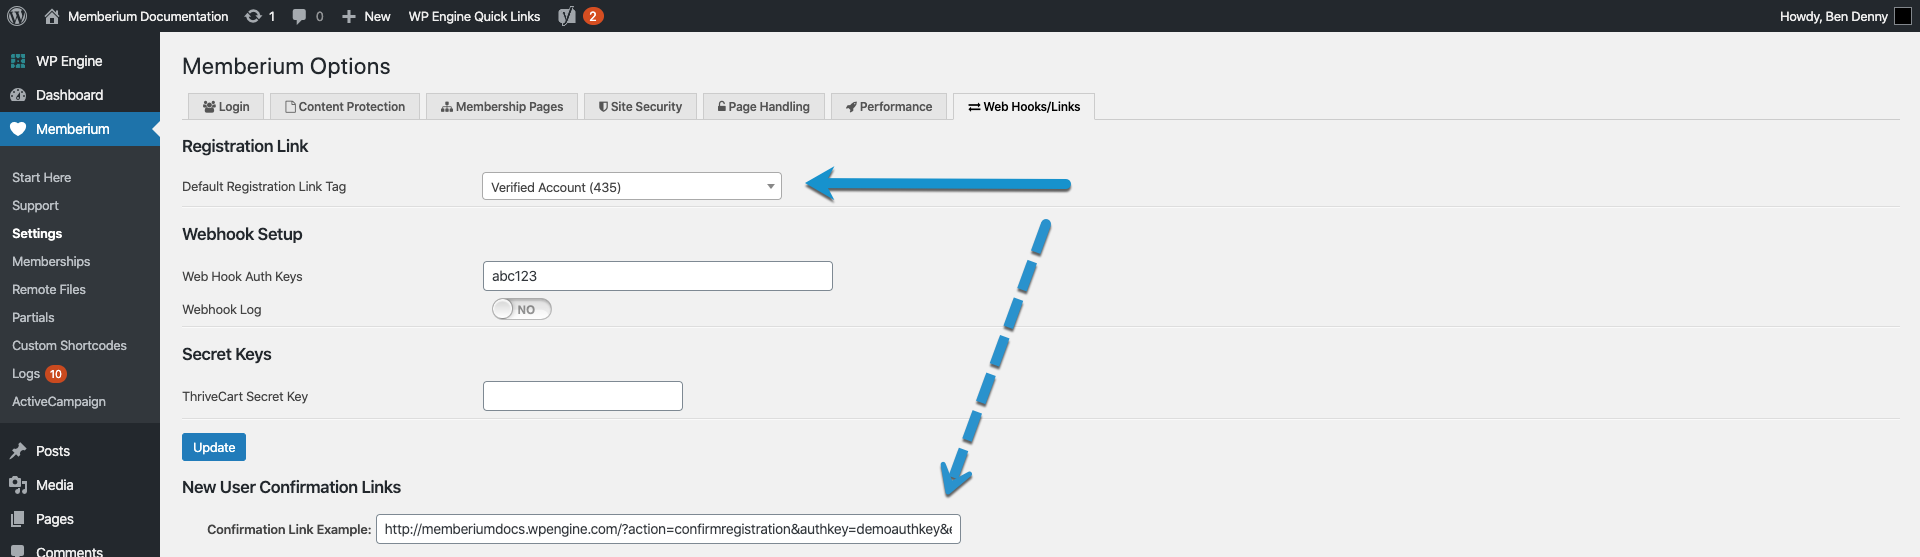Click the Yoast SEO icon
The image size is (1920, 557).
(567, 16)
